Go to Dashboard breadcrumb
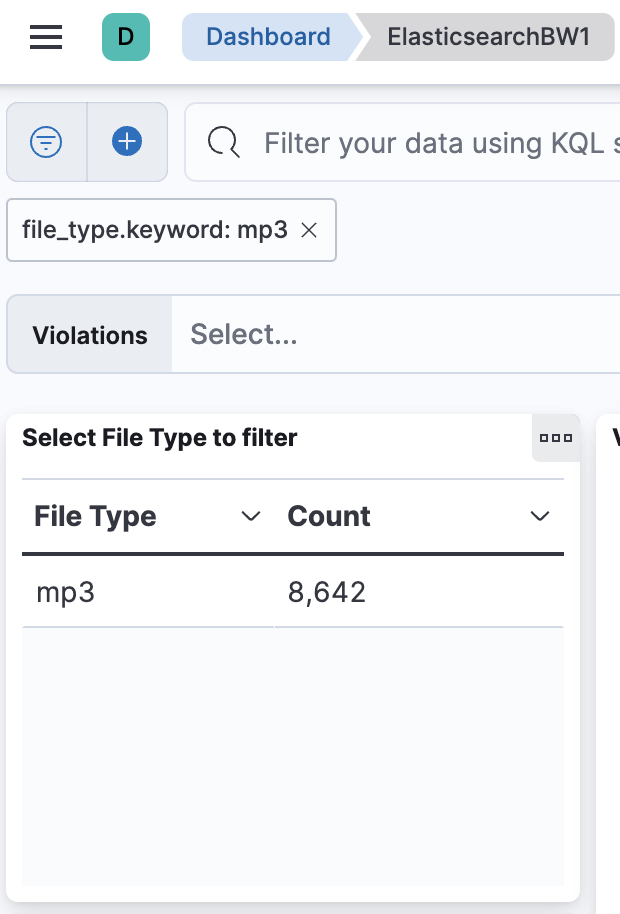 268,37
